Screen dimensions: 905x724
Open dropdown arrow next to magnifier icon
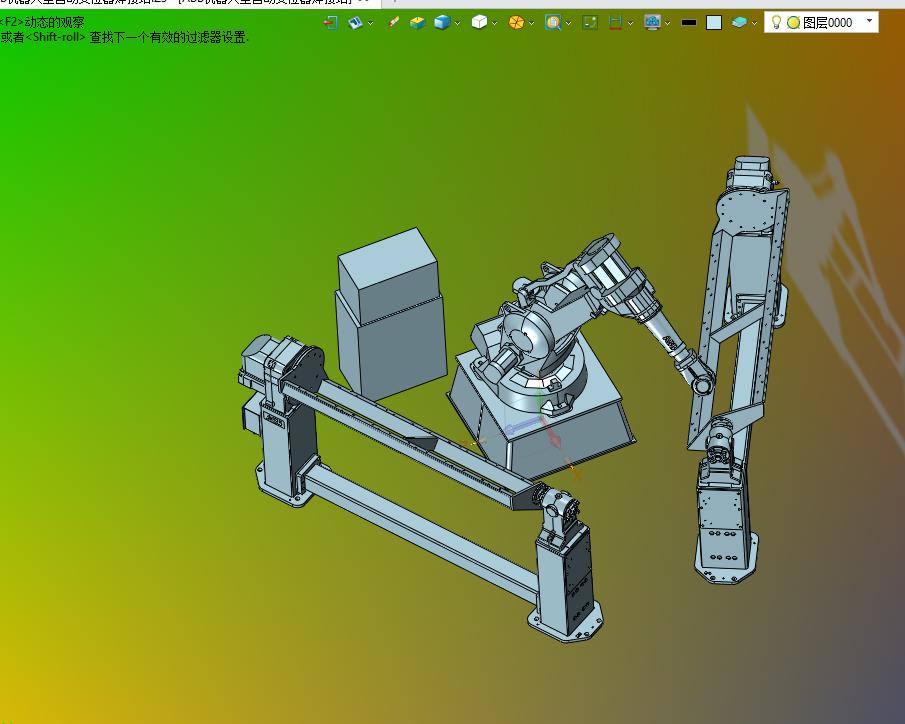coord(569,24)
